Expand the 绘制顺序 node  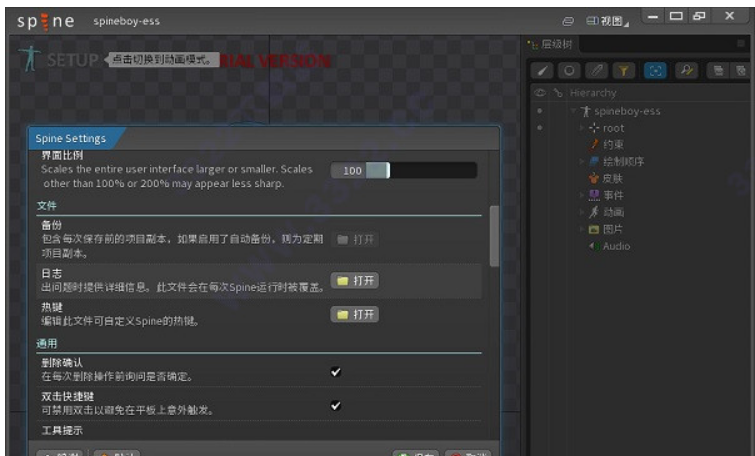pos(582,161)
